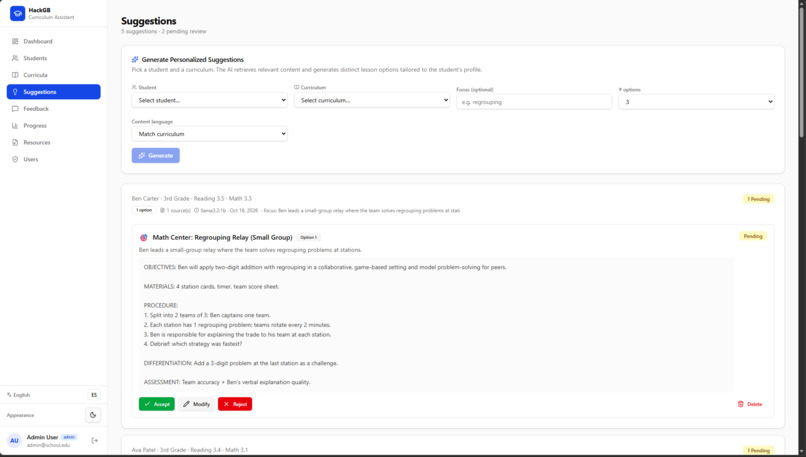
Task: Reject the Regrouping Relay suggestion
Action: pos(235,404)
